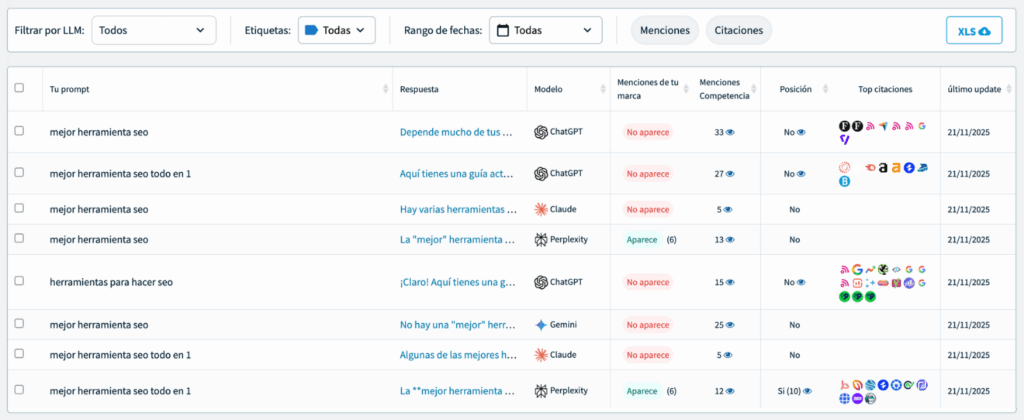This screenshot has width=1024, height=420.
Task: Click 'herramientas para hacer seo' prompt text
Action: click(111, 282)
